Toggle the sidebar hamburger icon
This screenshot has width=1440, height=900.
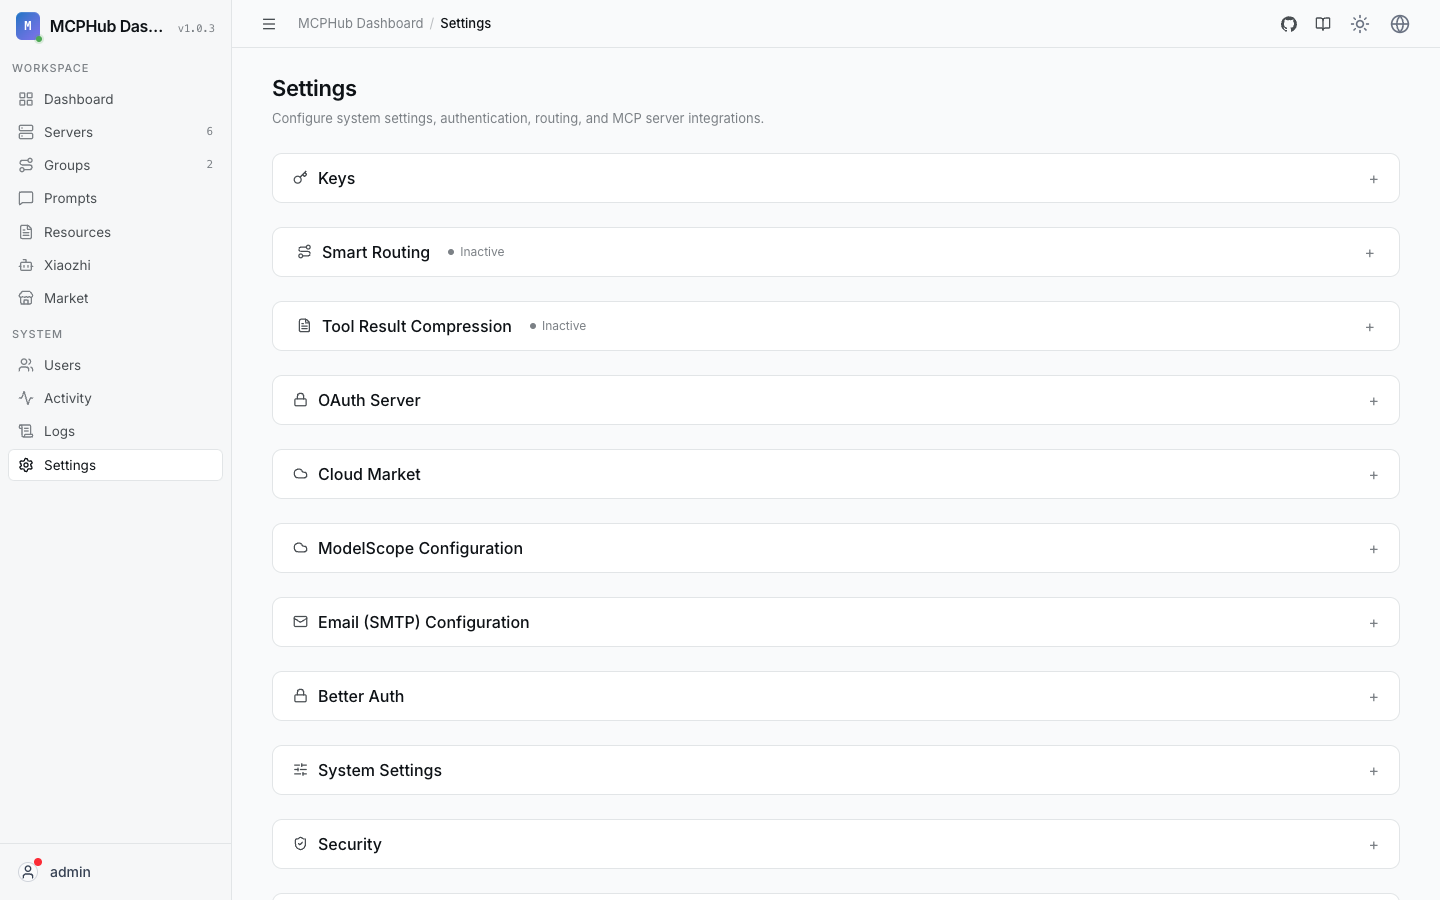(269, 24)
